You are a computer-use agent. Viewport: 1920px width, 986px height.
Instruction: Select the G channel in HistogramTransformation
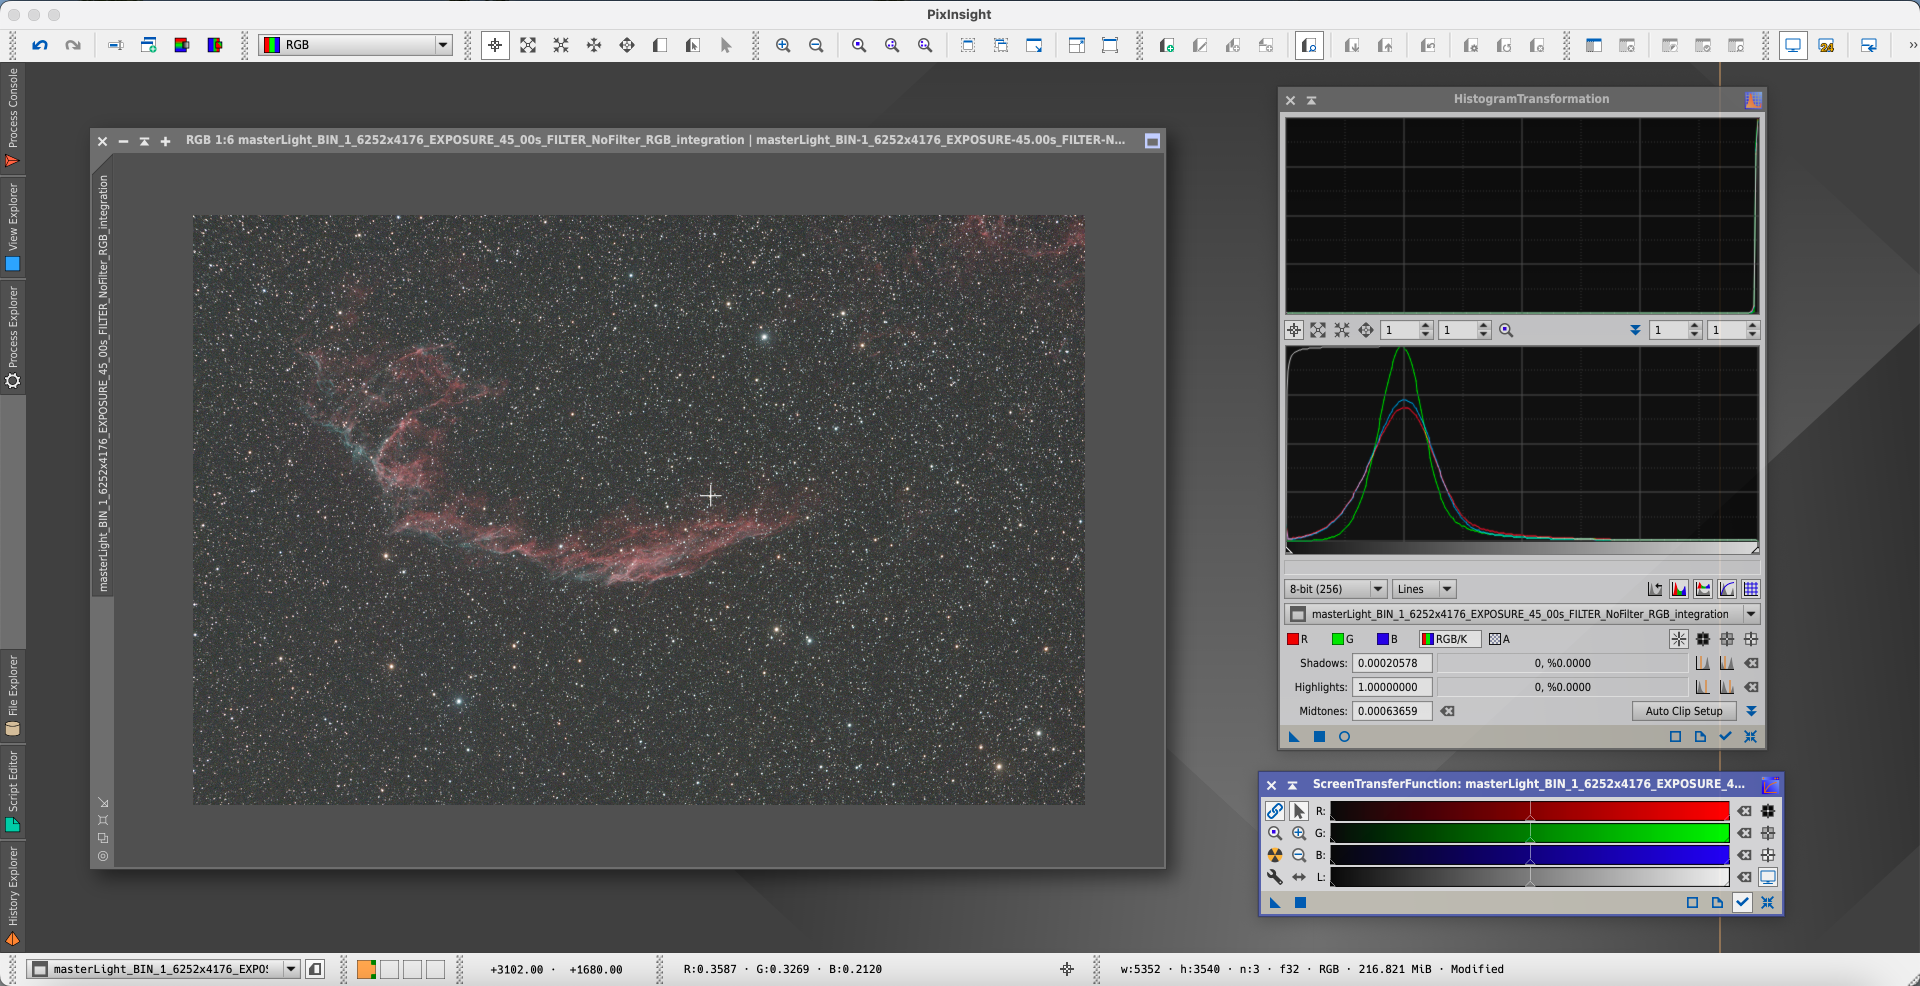click(x=1342, y=639)
